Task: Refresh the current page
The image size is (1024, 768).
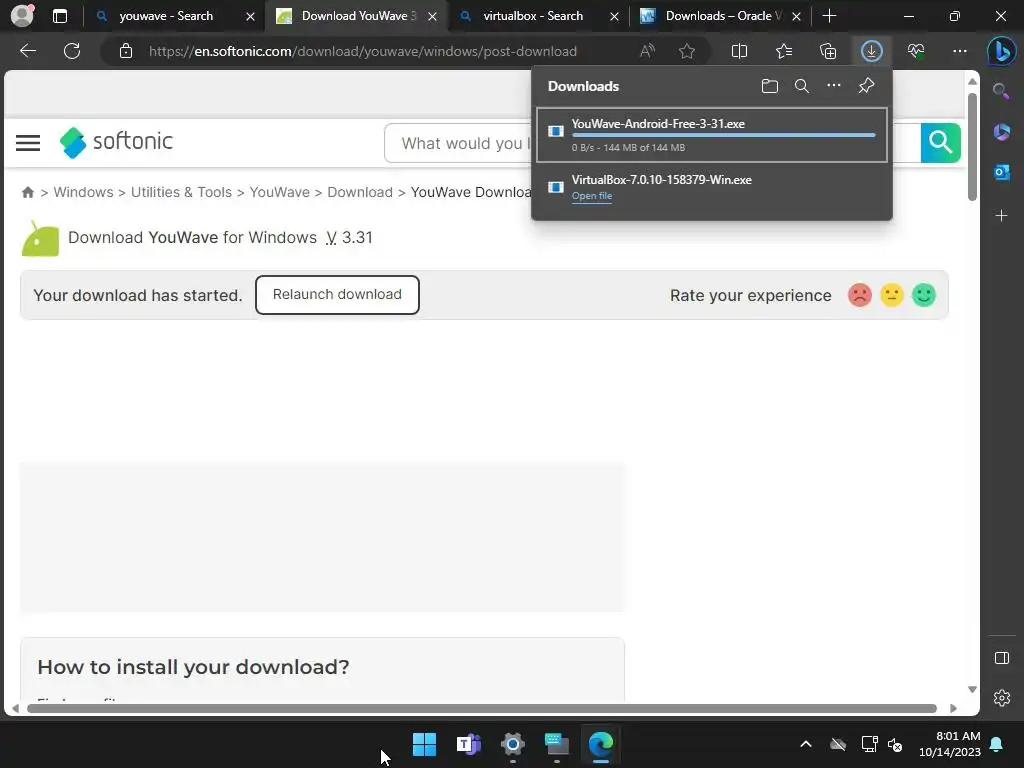Action: [x=72, y=51]
